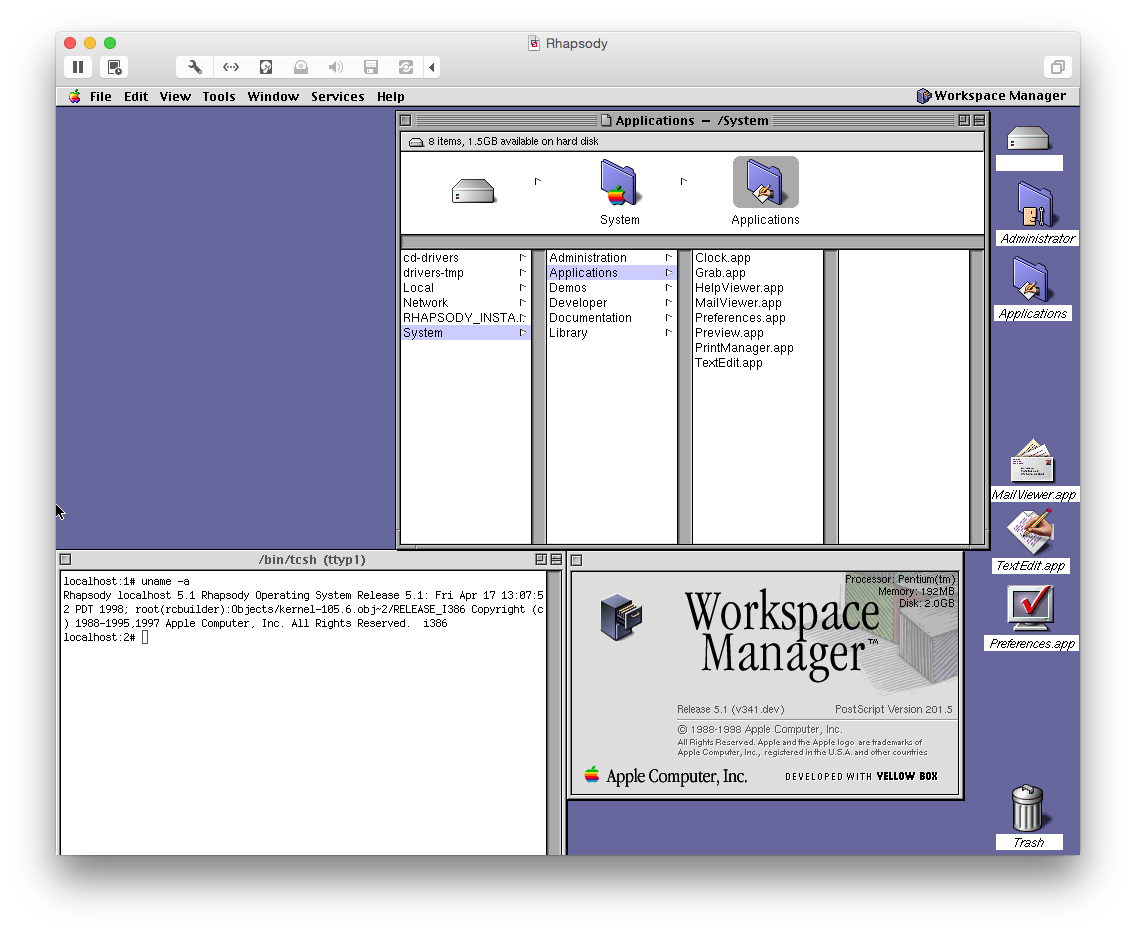This screenshot has width=1136, height=935.
Task: Select the Local folder
Action: 465,288
